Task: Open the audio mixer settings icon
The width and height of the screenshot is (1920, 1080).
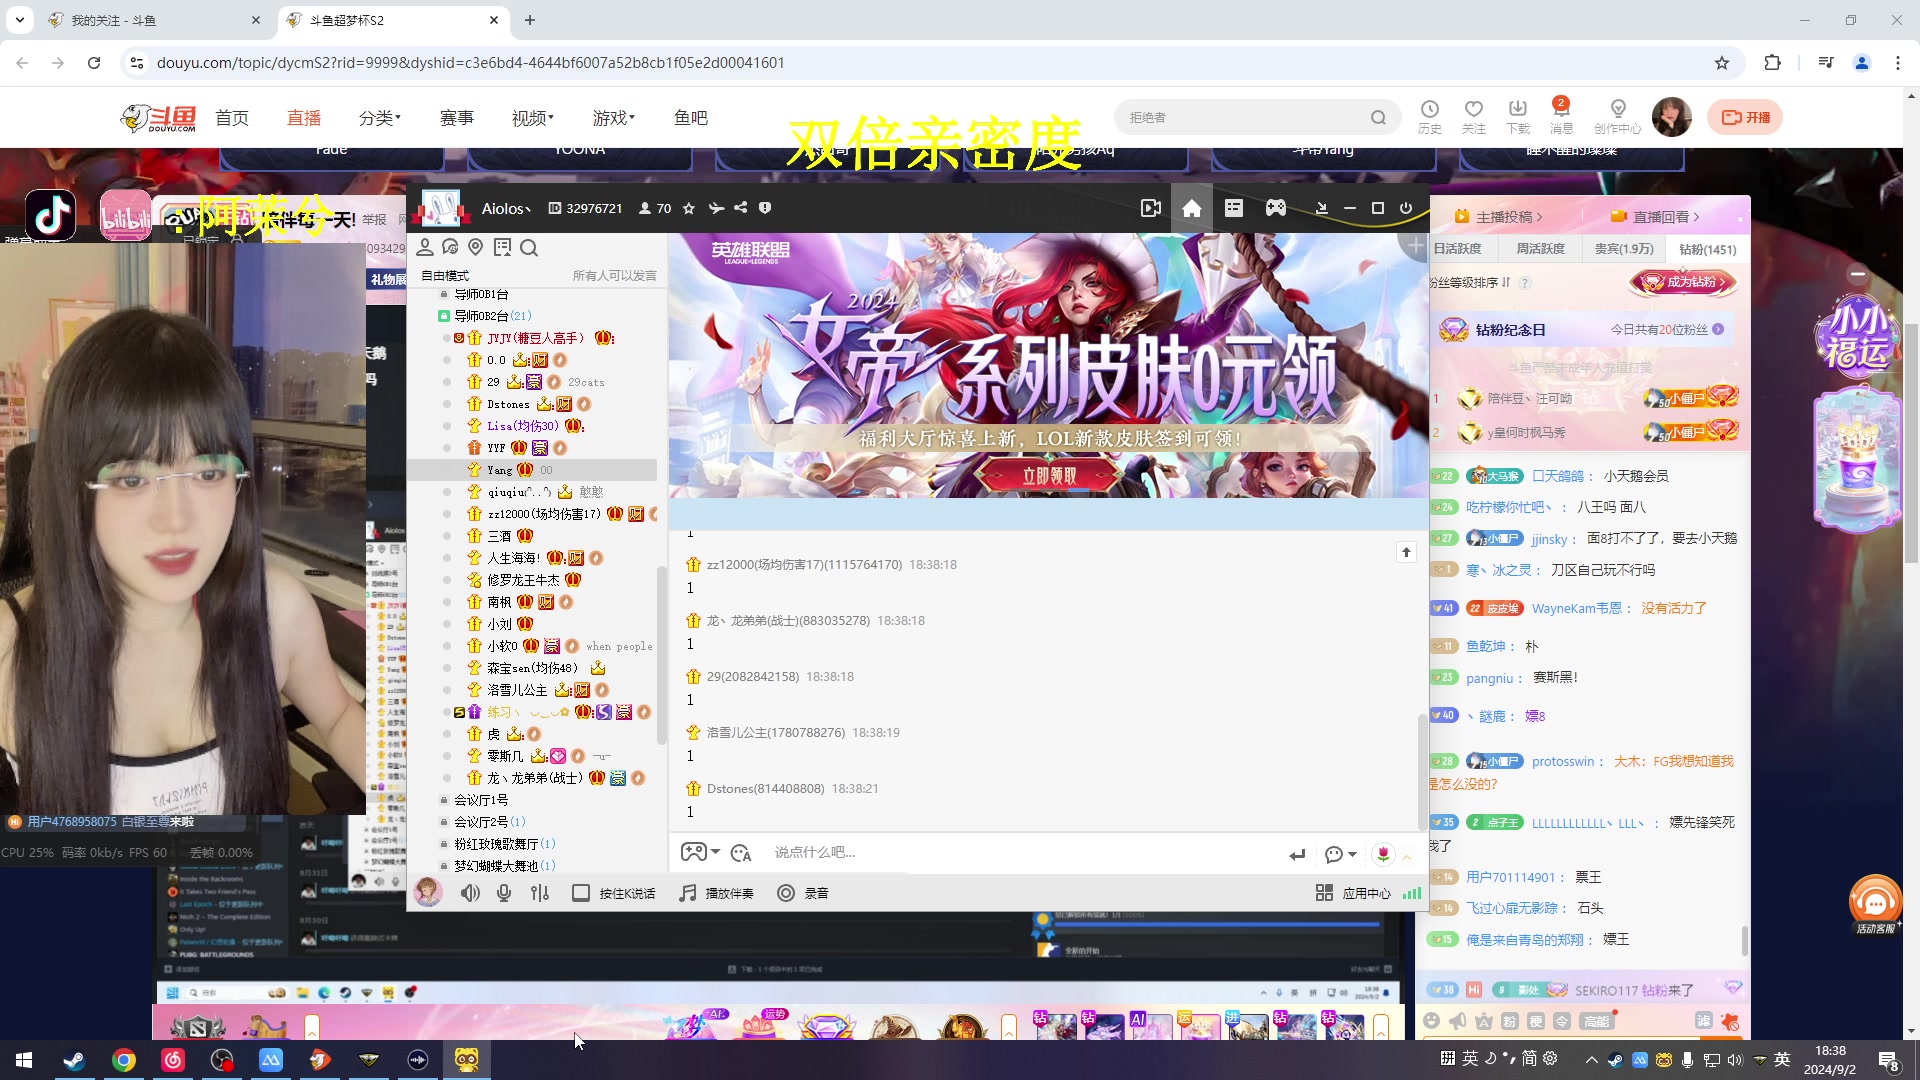Action: point(540,893)
